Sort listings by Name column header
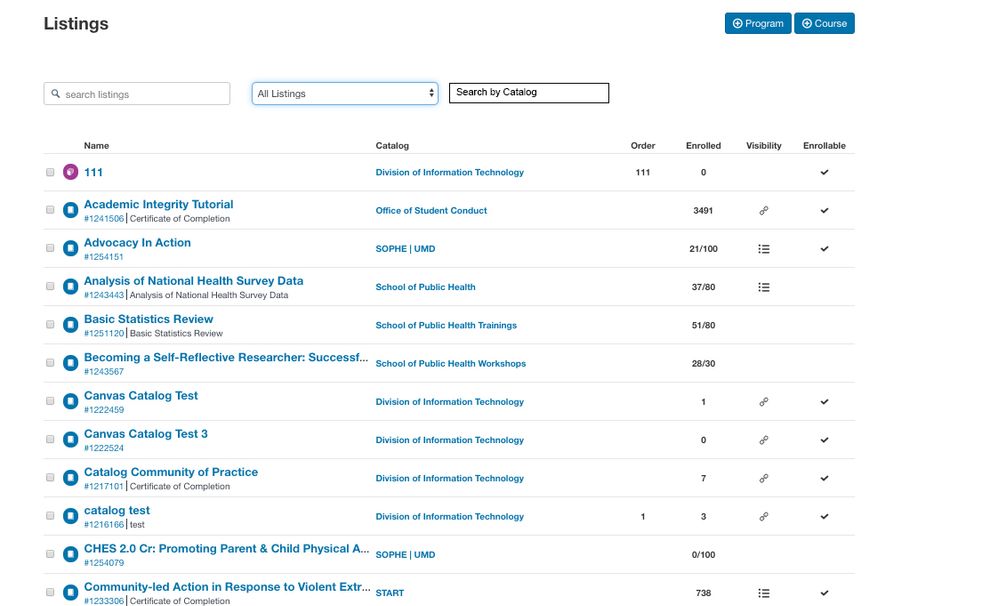The height and width of the screenshot is (606, 998). [x=96, y=146]
